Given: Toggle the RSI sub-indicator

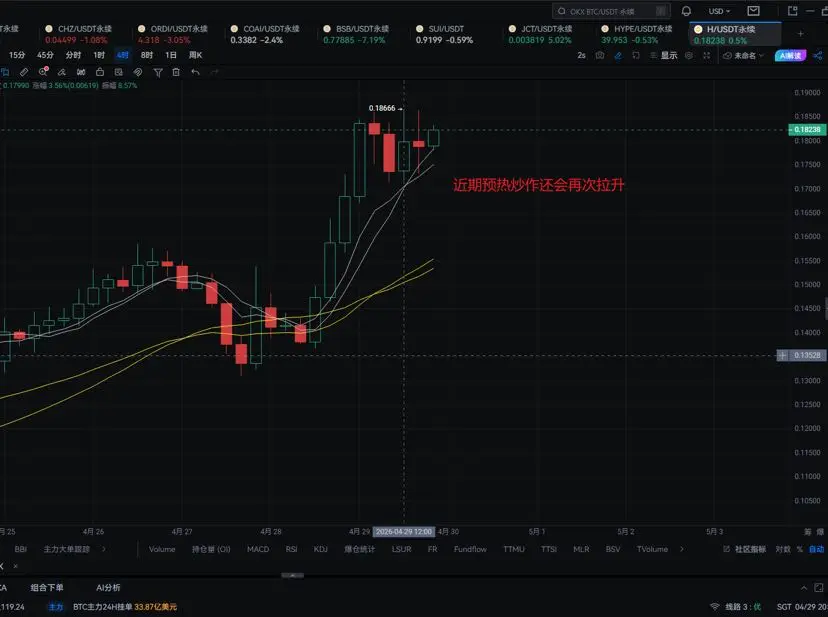Looking at the screenshot, I should pyautogui.click(x=291, y=549).
